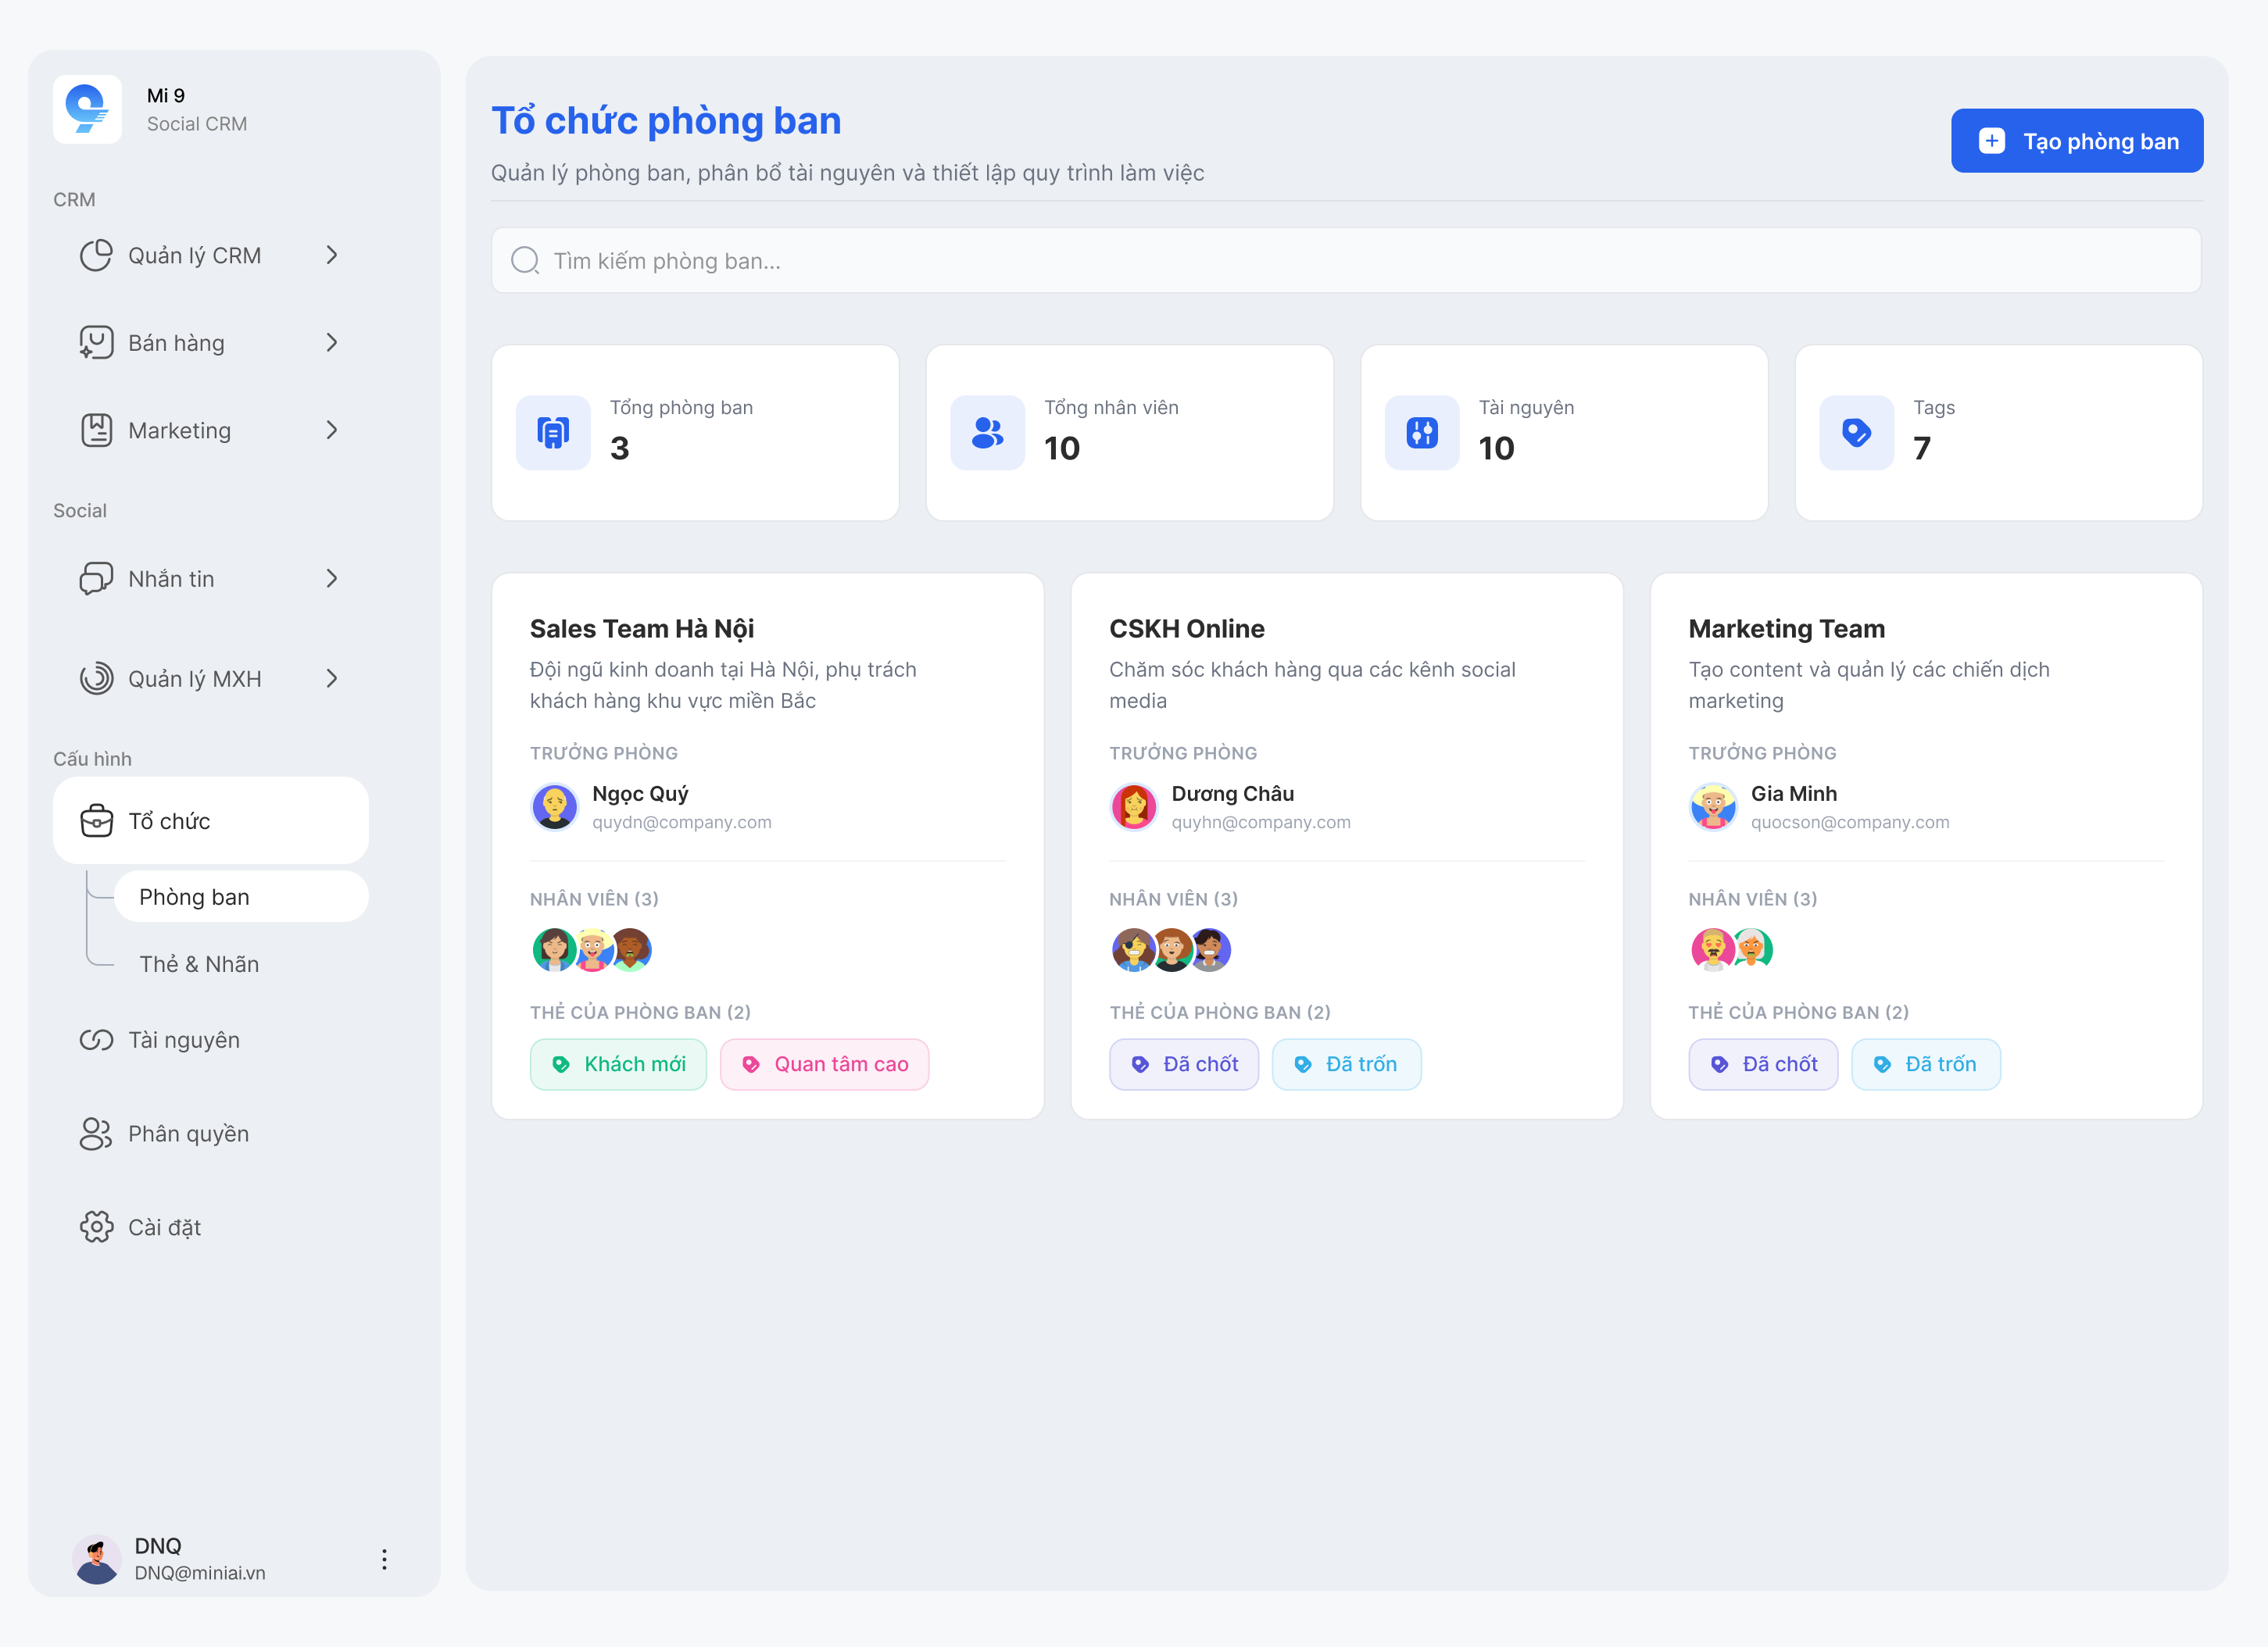Go to Tài nguyên in sidebar
This screenshot has height=1647, width=2268.
[x=184, y=1040]
